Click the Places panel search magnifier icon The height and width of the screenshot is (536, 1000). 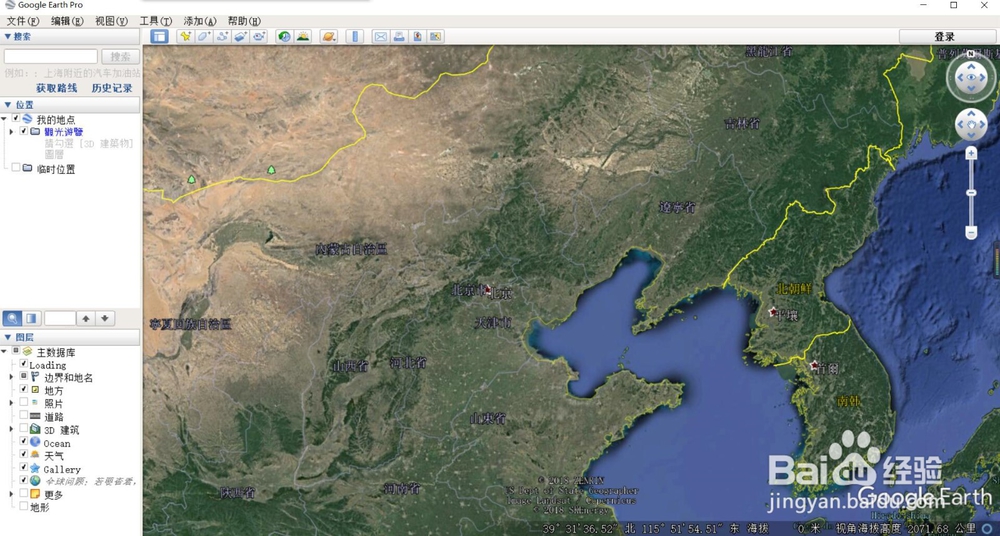coord(12,318)
